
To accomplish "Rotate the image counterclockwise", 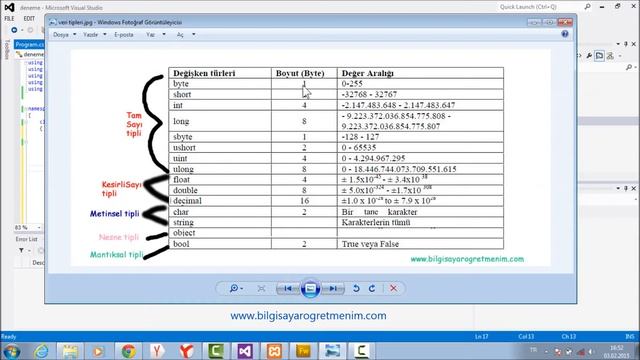I will [x=356, y=289].
